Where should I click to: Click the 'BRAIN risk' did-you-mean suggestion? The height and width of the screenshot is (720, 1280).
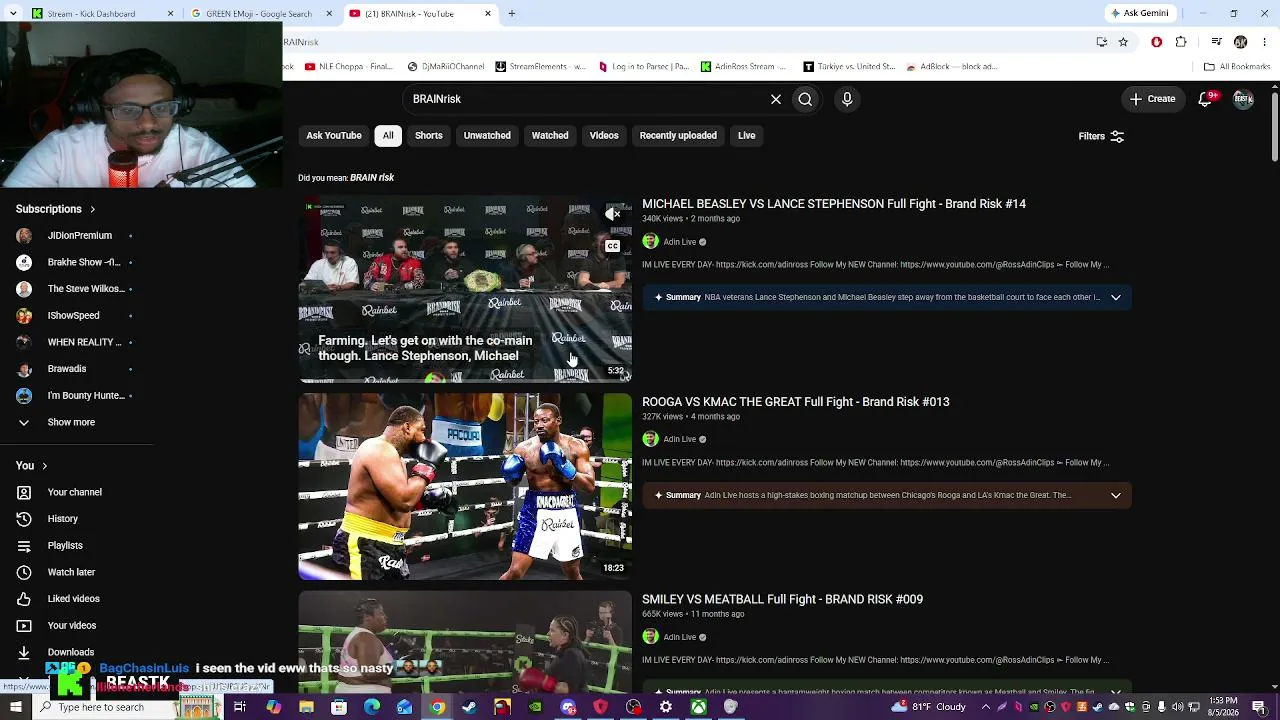372,178
